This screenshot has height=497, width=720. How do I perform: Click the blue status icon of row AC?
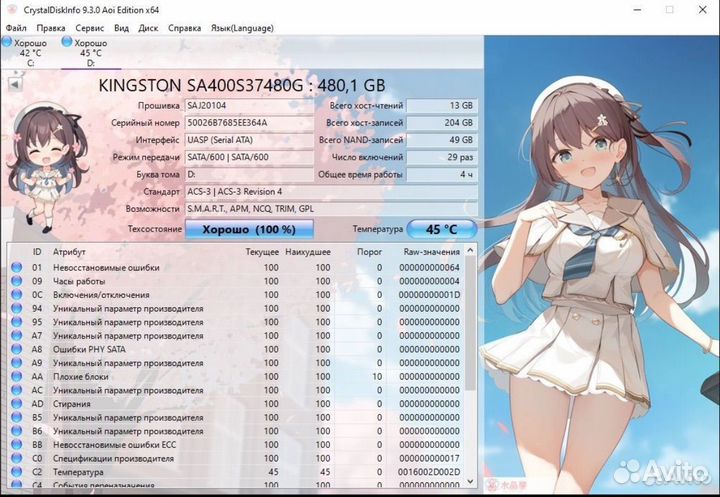point(17,390)
